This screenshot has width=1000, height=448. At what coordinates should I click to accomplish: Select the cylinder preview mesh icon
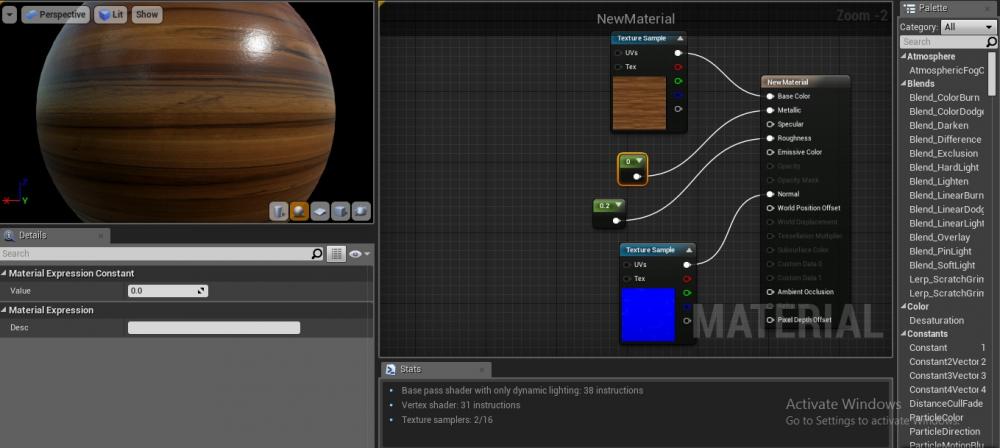coord(278,211)
